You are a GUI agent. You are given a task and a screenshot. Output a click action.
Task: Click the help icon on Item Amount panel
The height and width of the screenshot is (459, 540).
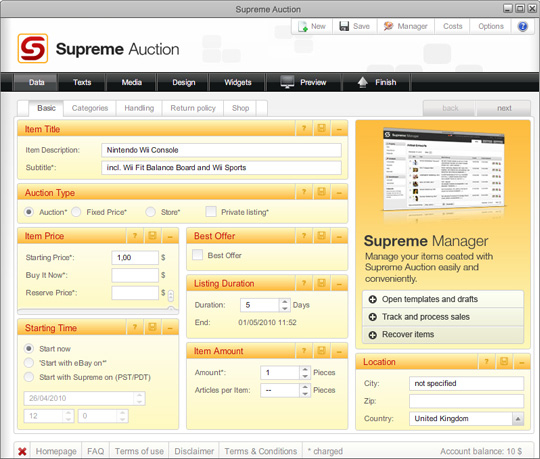tap(304, 351)
